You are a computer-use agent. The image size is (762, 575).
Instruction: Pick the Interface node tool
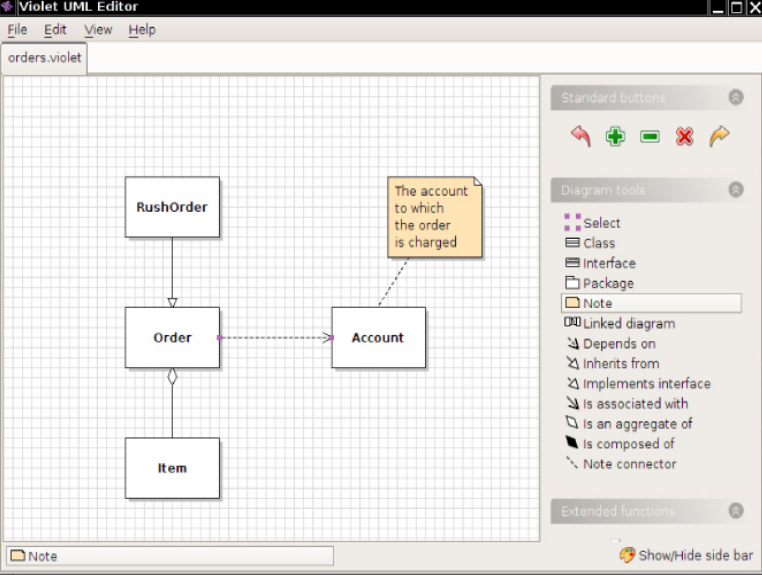[x=608, y=263]
